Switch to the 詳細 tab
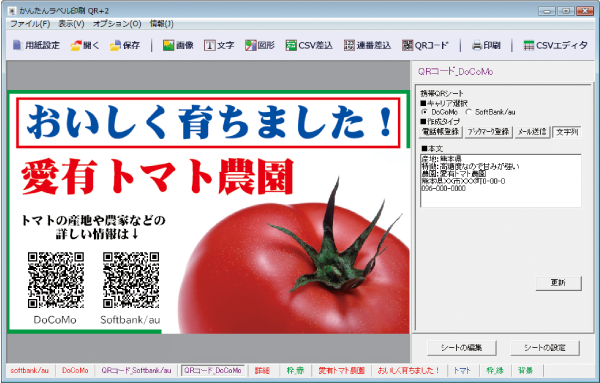 click(262, 371)
